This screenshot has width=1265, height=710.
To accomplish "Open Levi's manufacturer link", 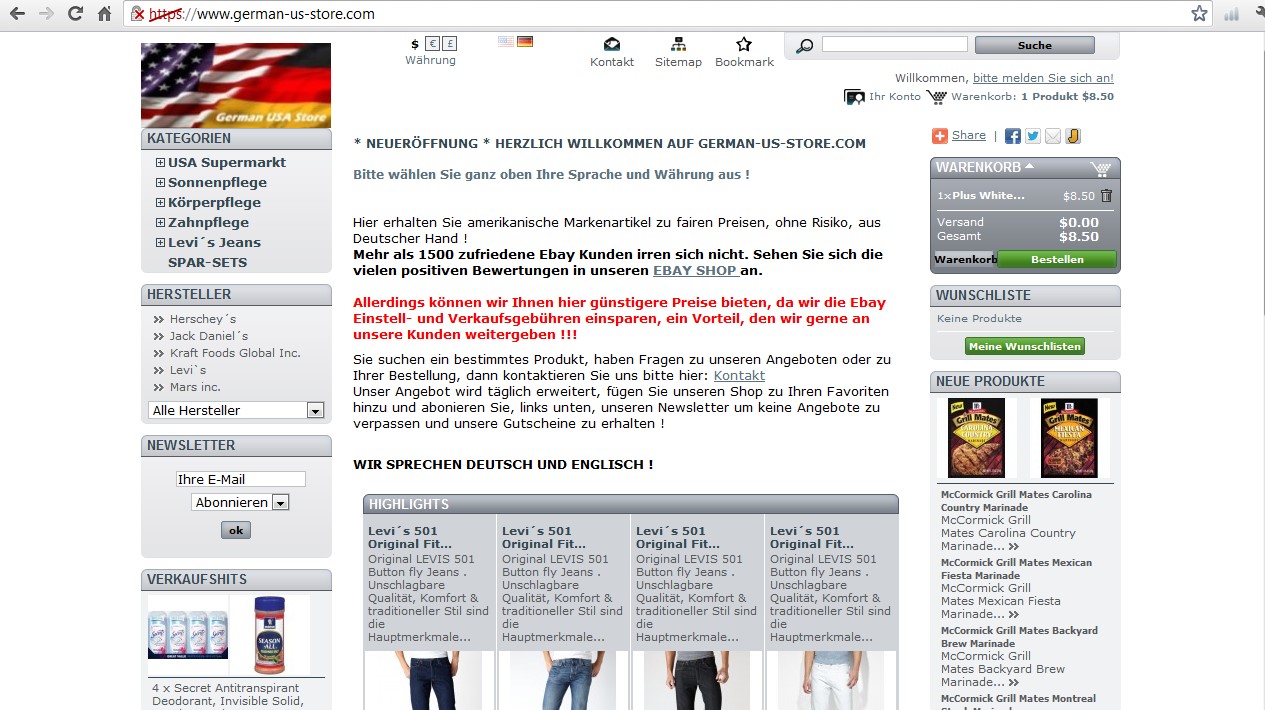I will tap(188, 370).
